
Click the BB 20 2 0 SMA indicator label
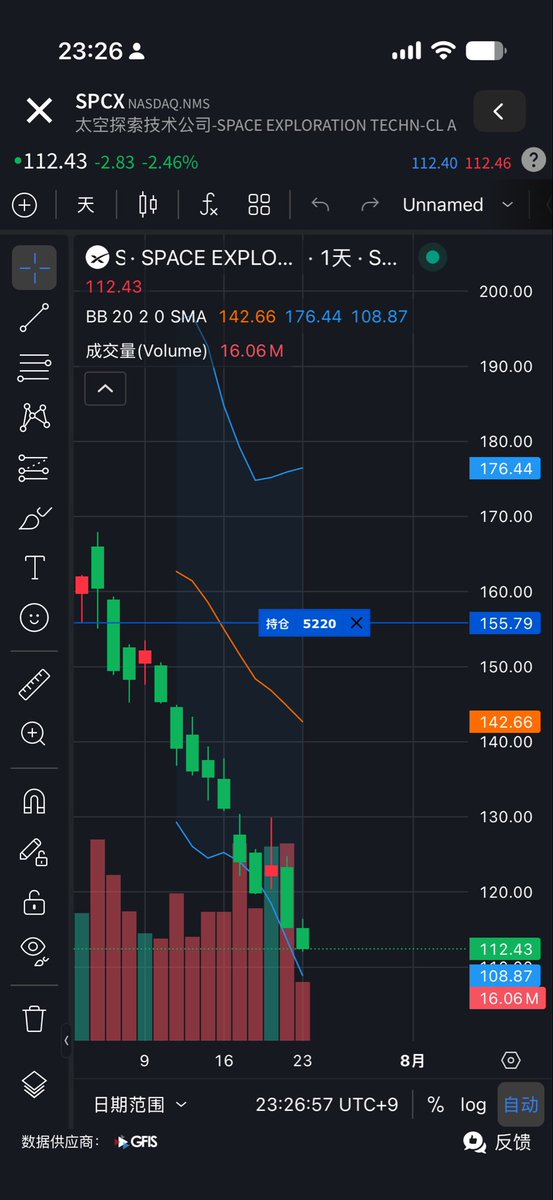point(146,317)
